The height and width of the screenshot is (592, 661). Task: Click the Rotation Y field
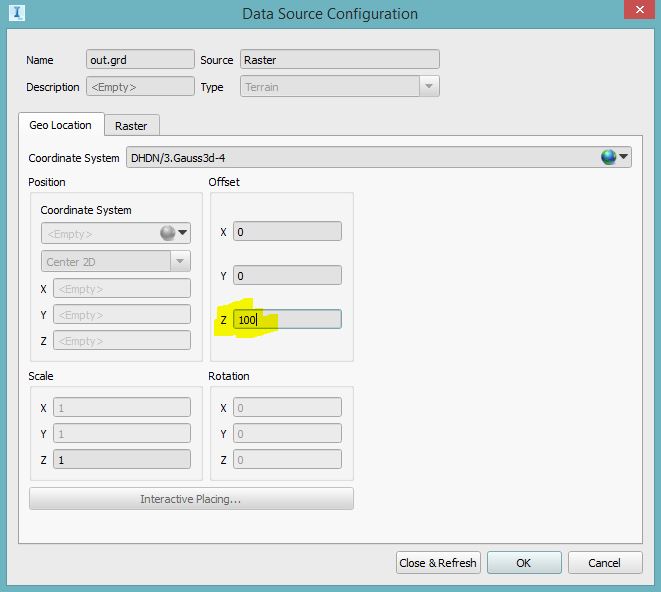288,433
